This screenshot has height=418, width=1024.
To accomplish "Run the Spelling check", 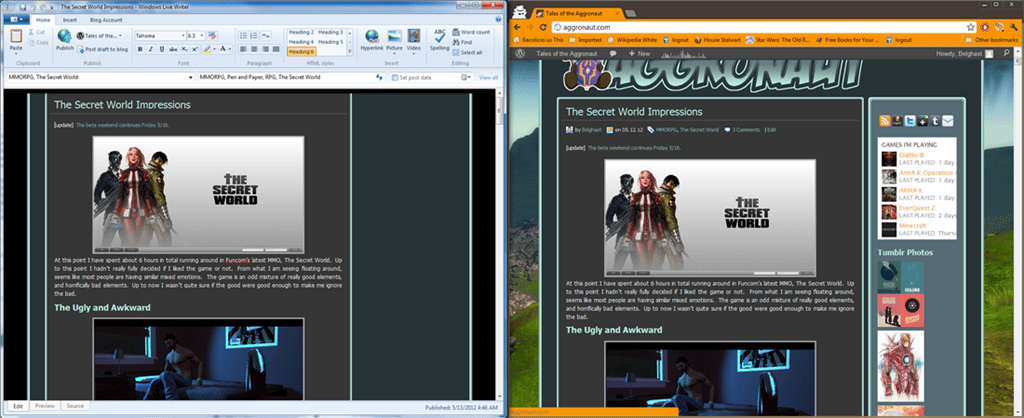I will 440,39.
